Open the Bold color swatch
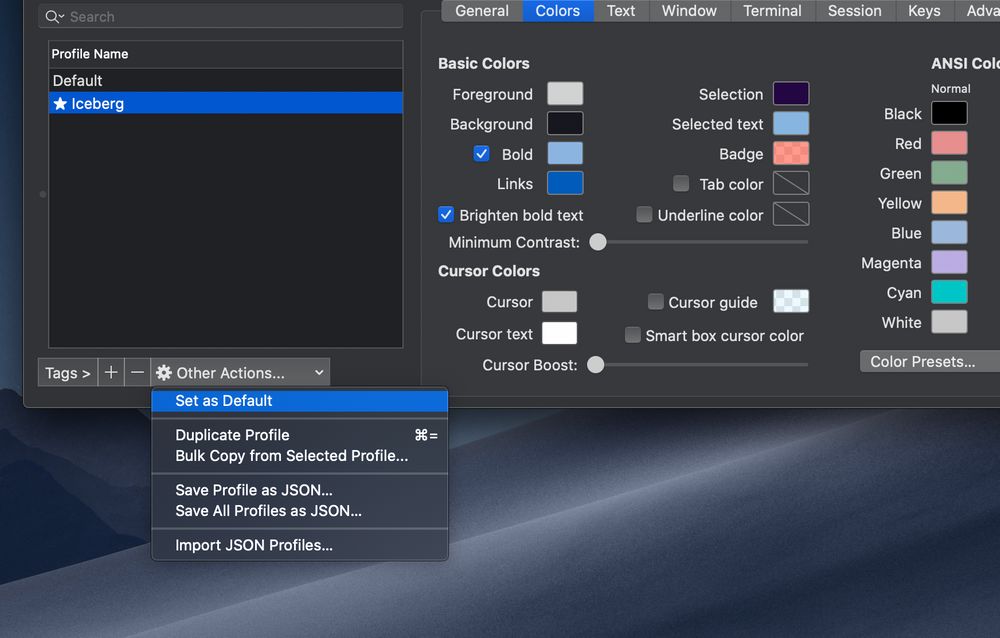 coord(565,154)
